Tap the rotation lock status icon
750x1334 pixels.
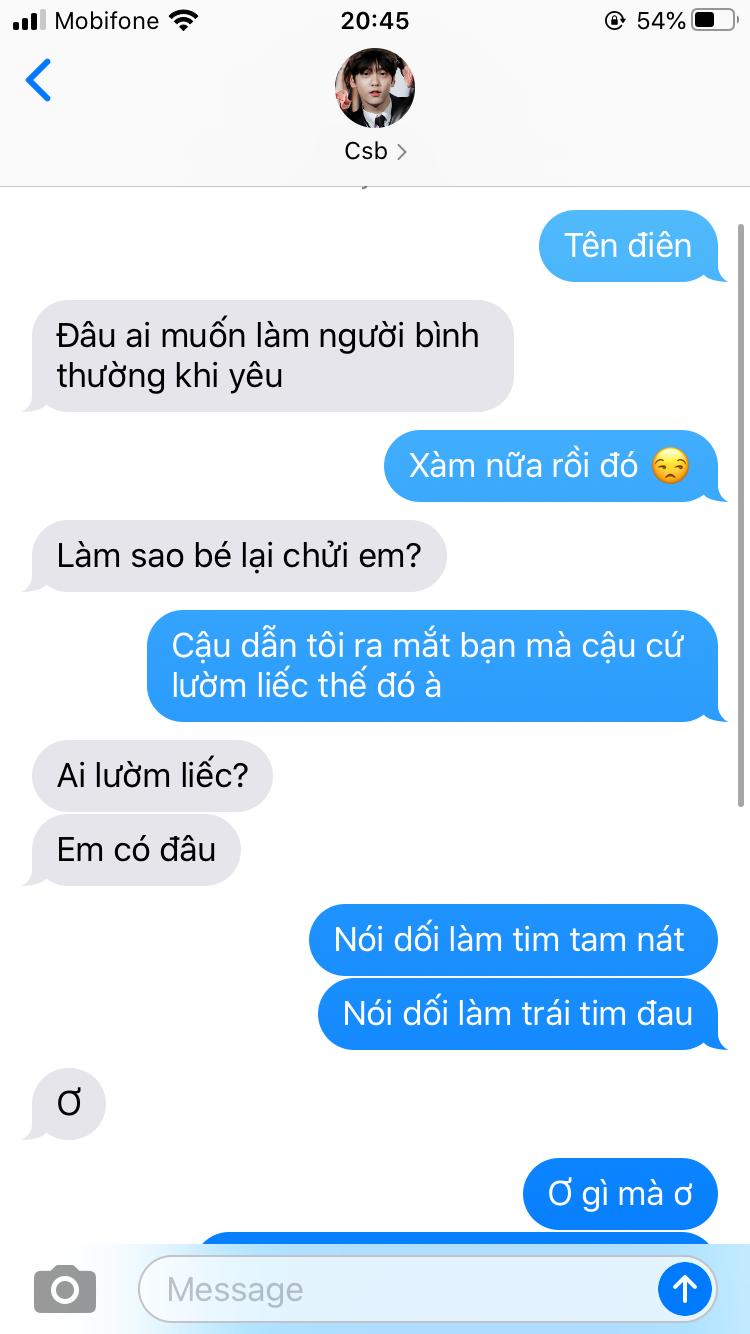pos(614,20)
